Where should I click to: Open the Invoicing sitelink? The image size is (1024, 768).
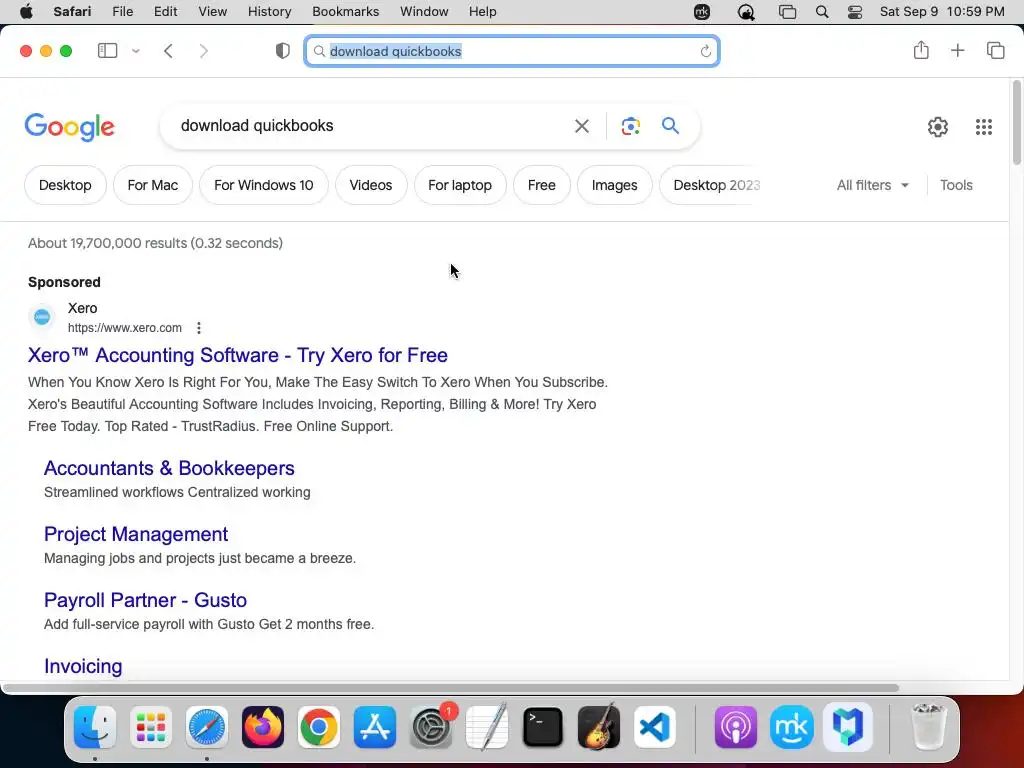point(83,665)
